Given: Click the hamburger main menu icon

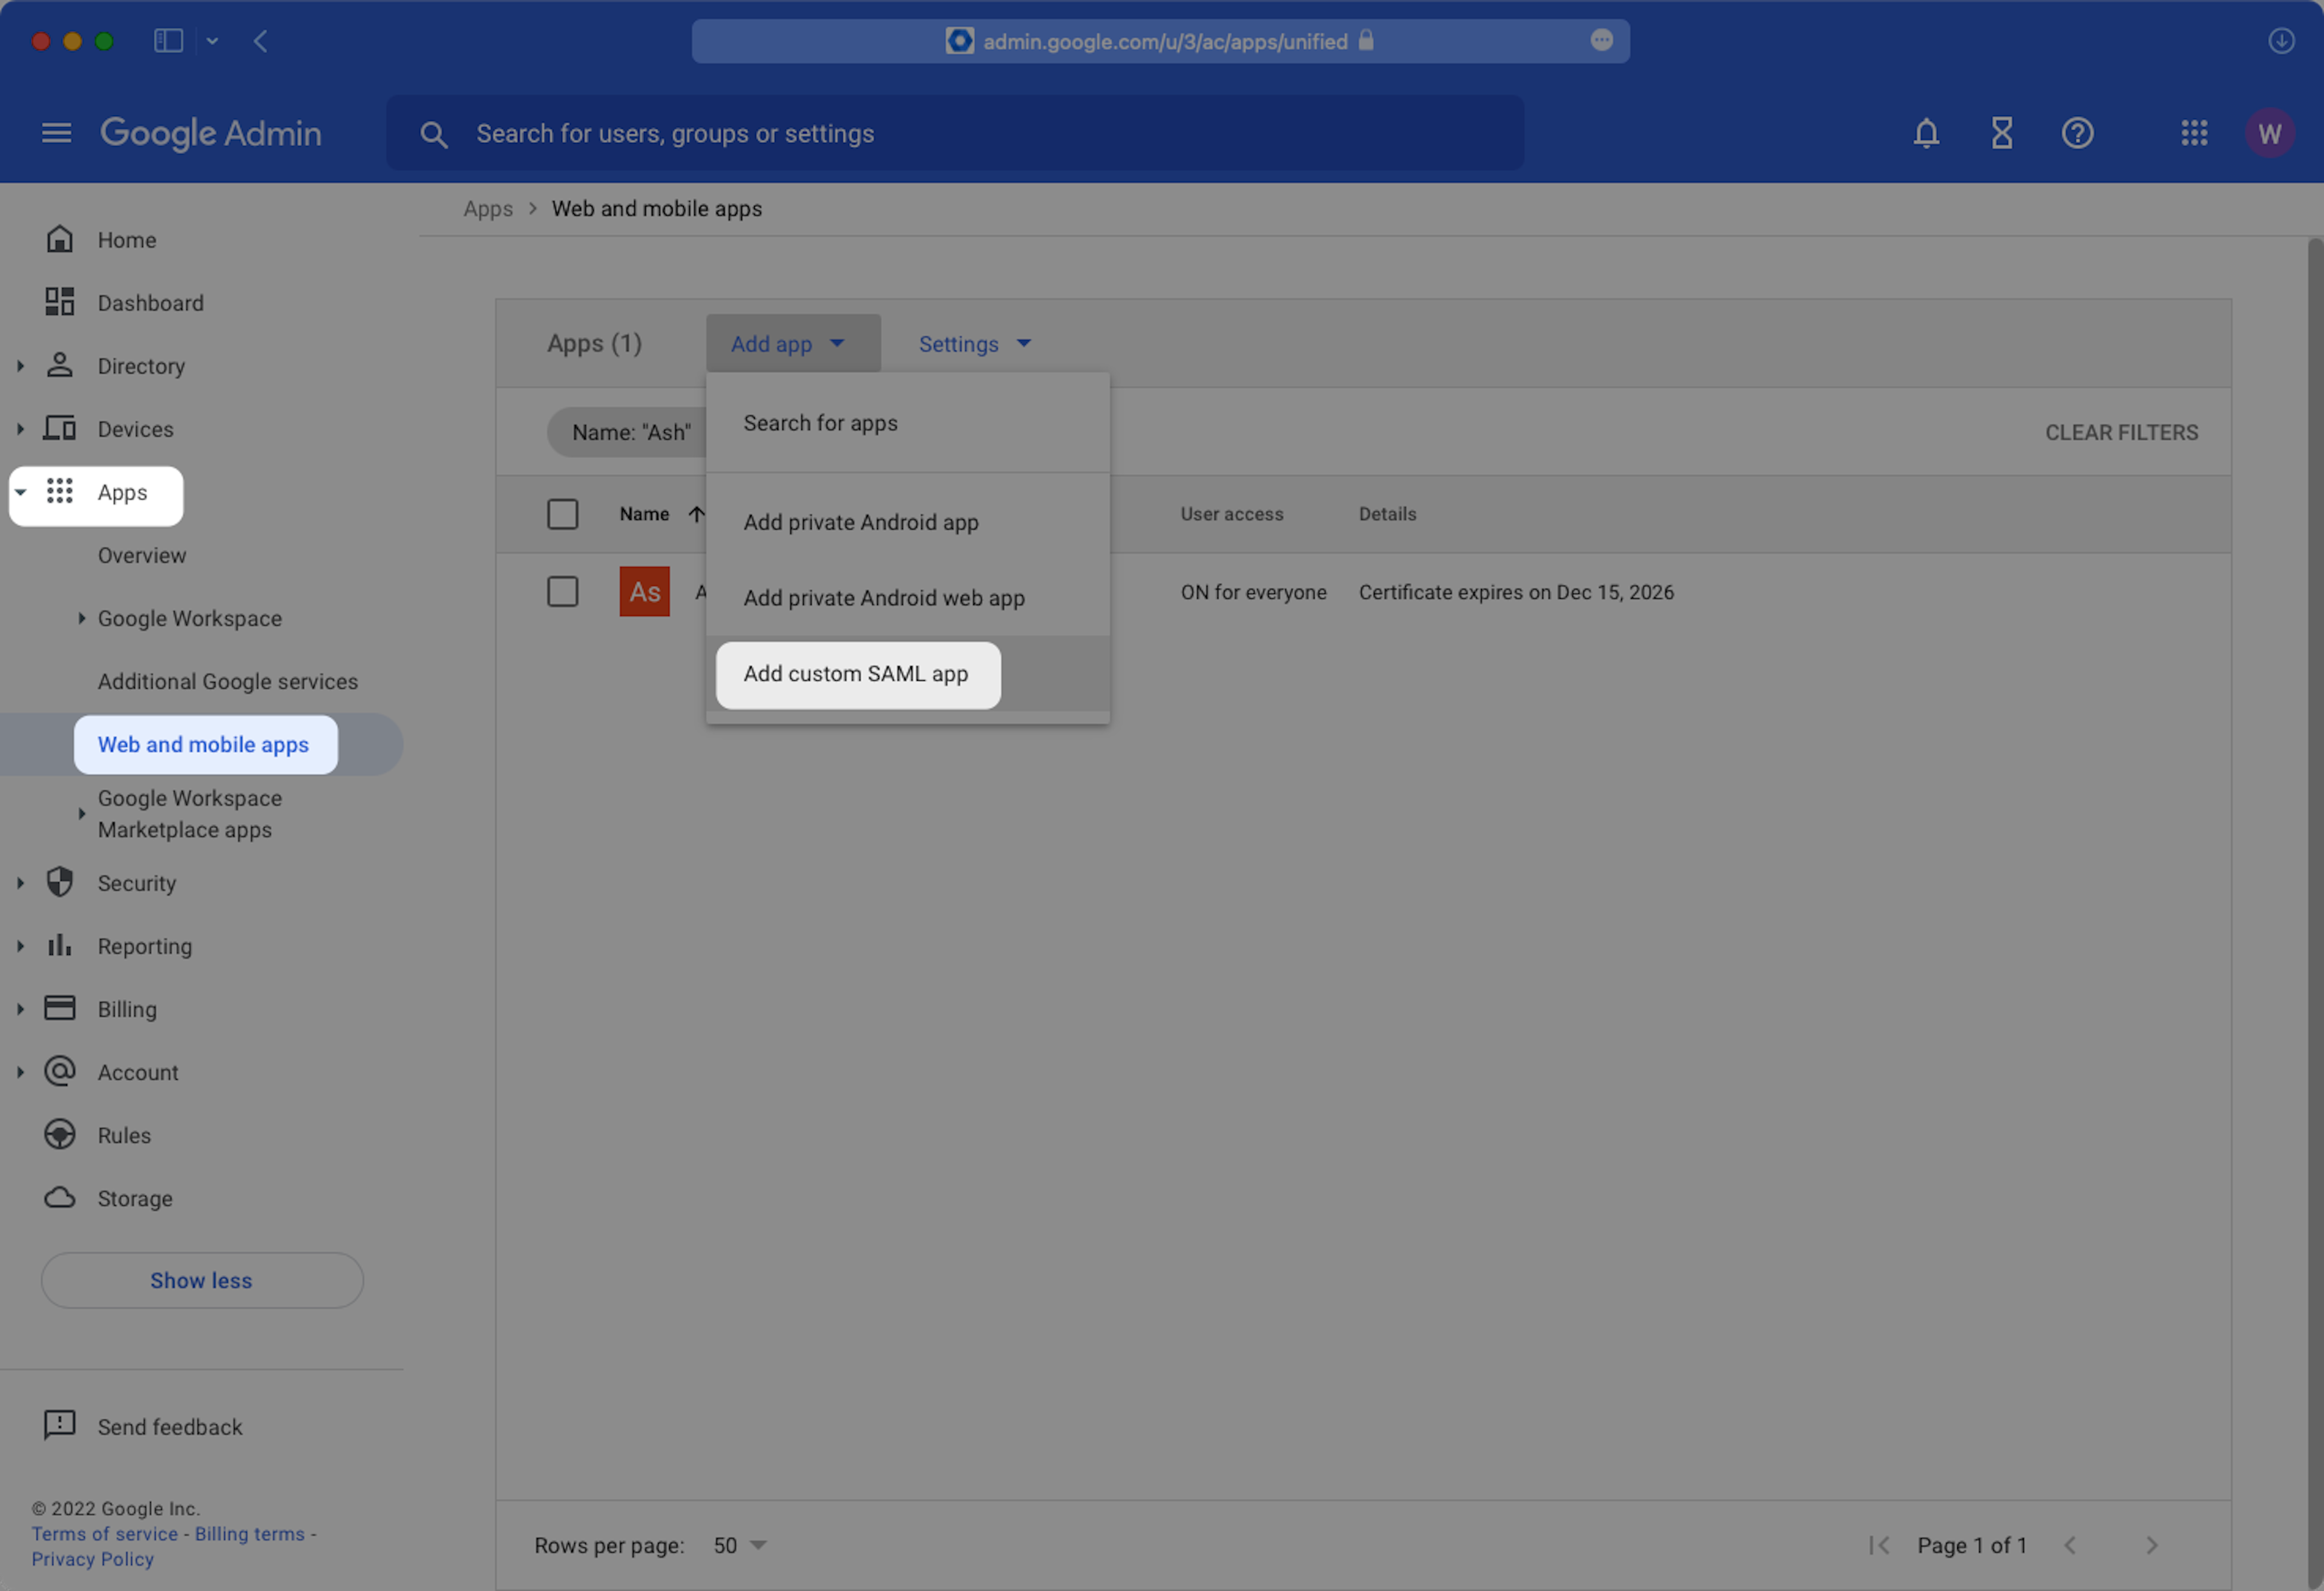Looking at the screenshot, I should (x=56, y=133).
